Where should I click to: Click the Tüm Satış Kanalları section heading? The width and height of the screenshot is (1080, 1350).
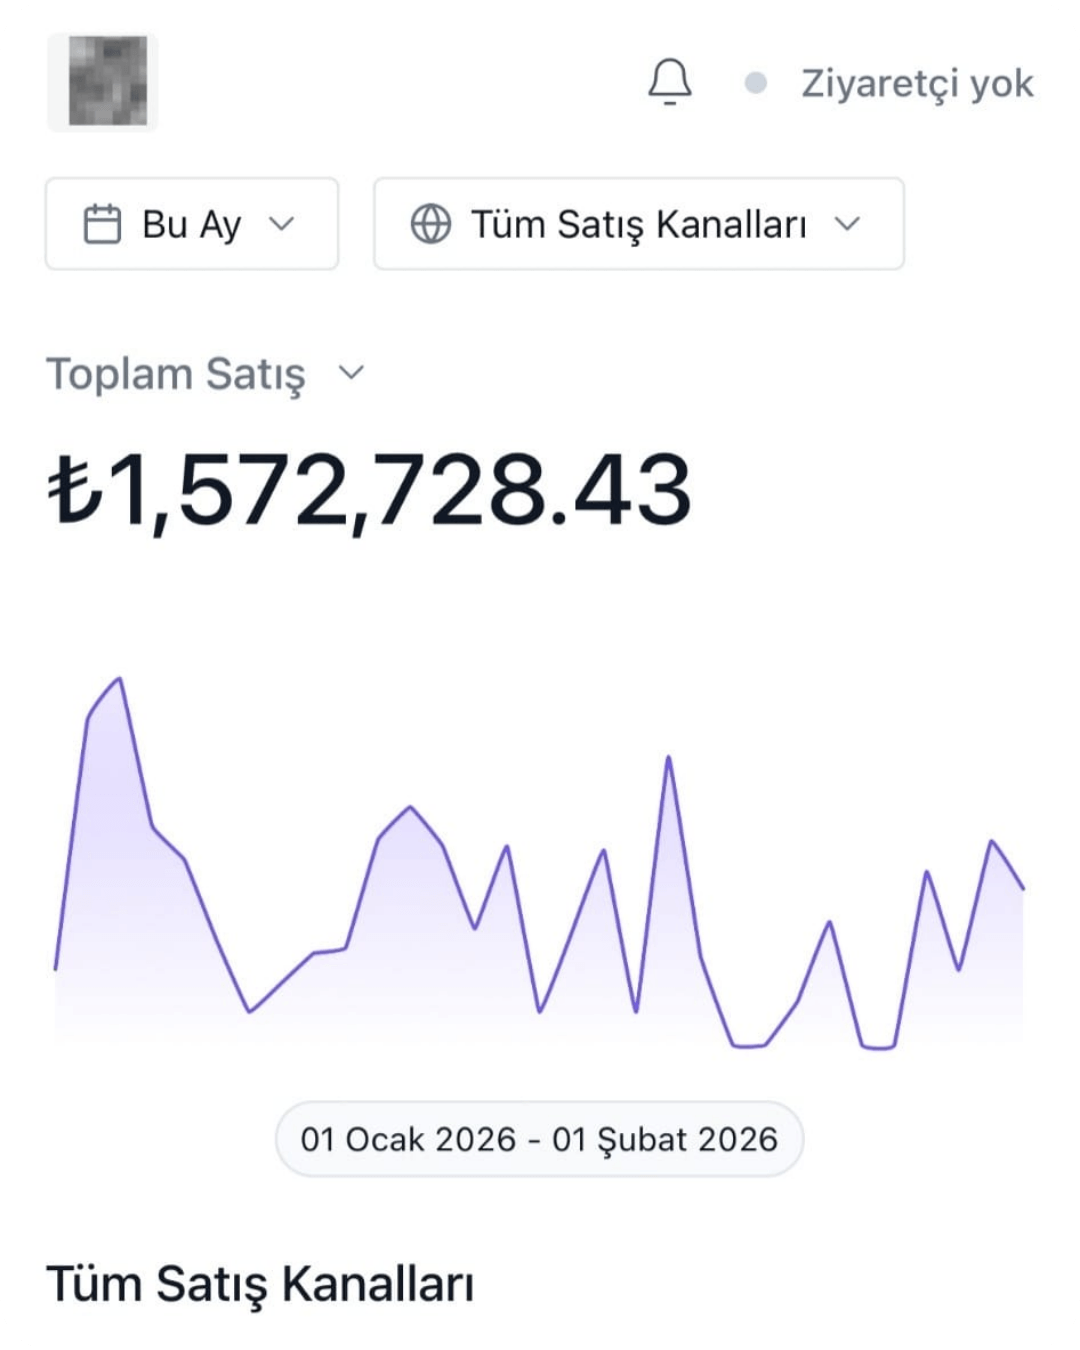coord(260,1284)
